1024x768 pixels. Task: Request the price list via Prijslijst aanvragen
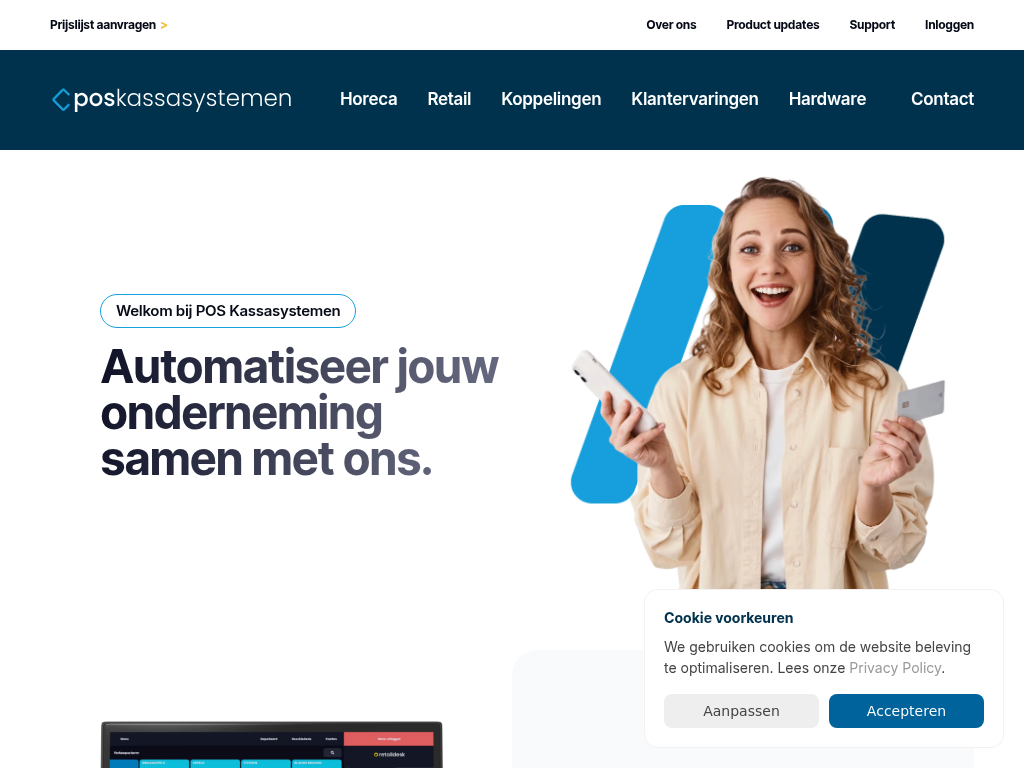tap(103, 25)
